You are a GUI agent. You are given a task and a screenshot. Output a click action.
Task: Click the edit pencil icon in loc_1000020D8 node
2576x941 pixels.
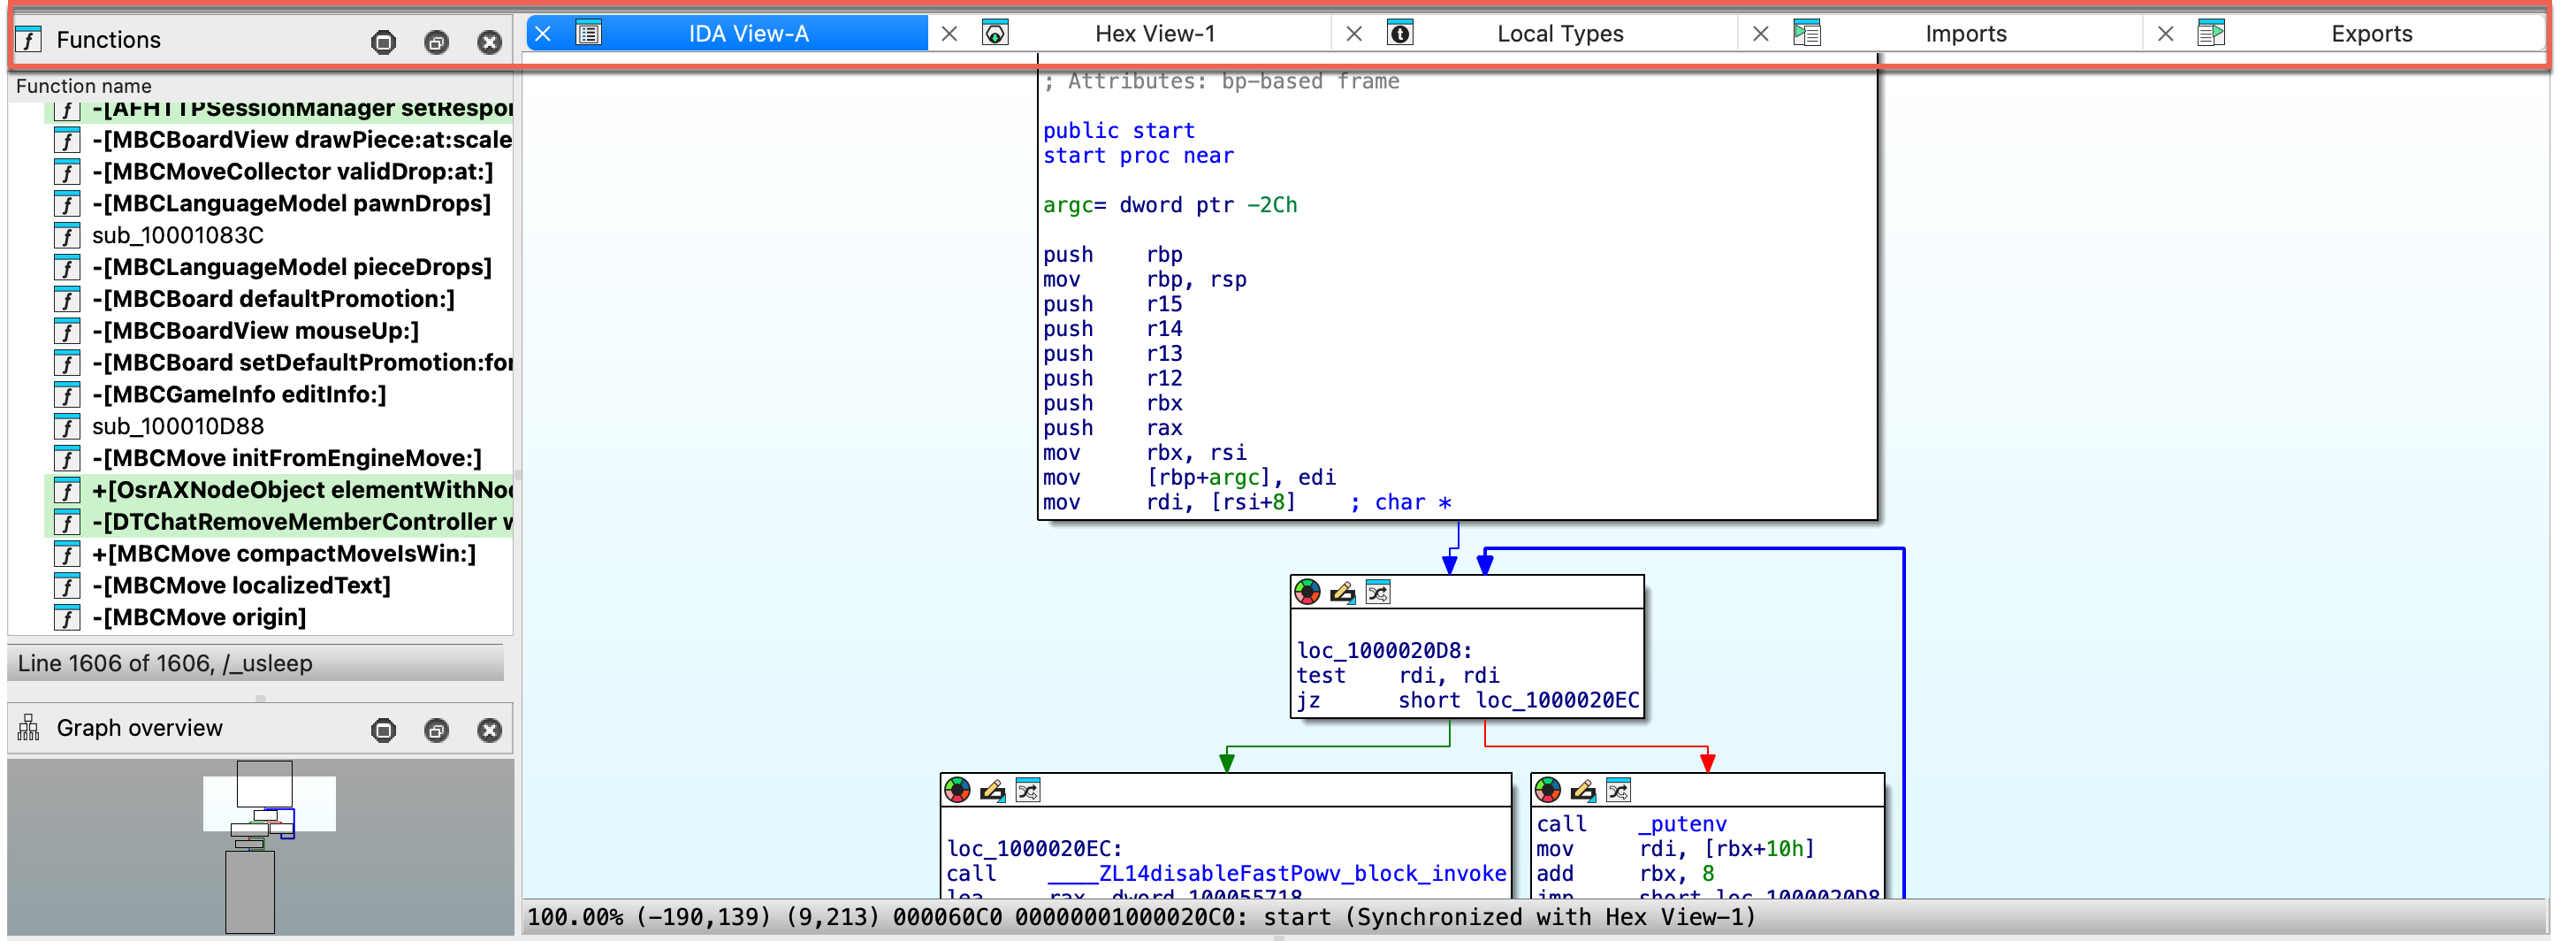pyautogui.click(x=1342, y=592)
